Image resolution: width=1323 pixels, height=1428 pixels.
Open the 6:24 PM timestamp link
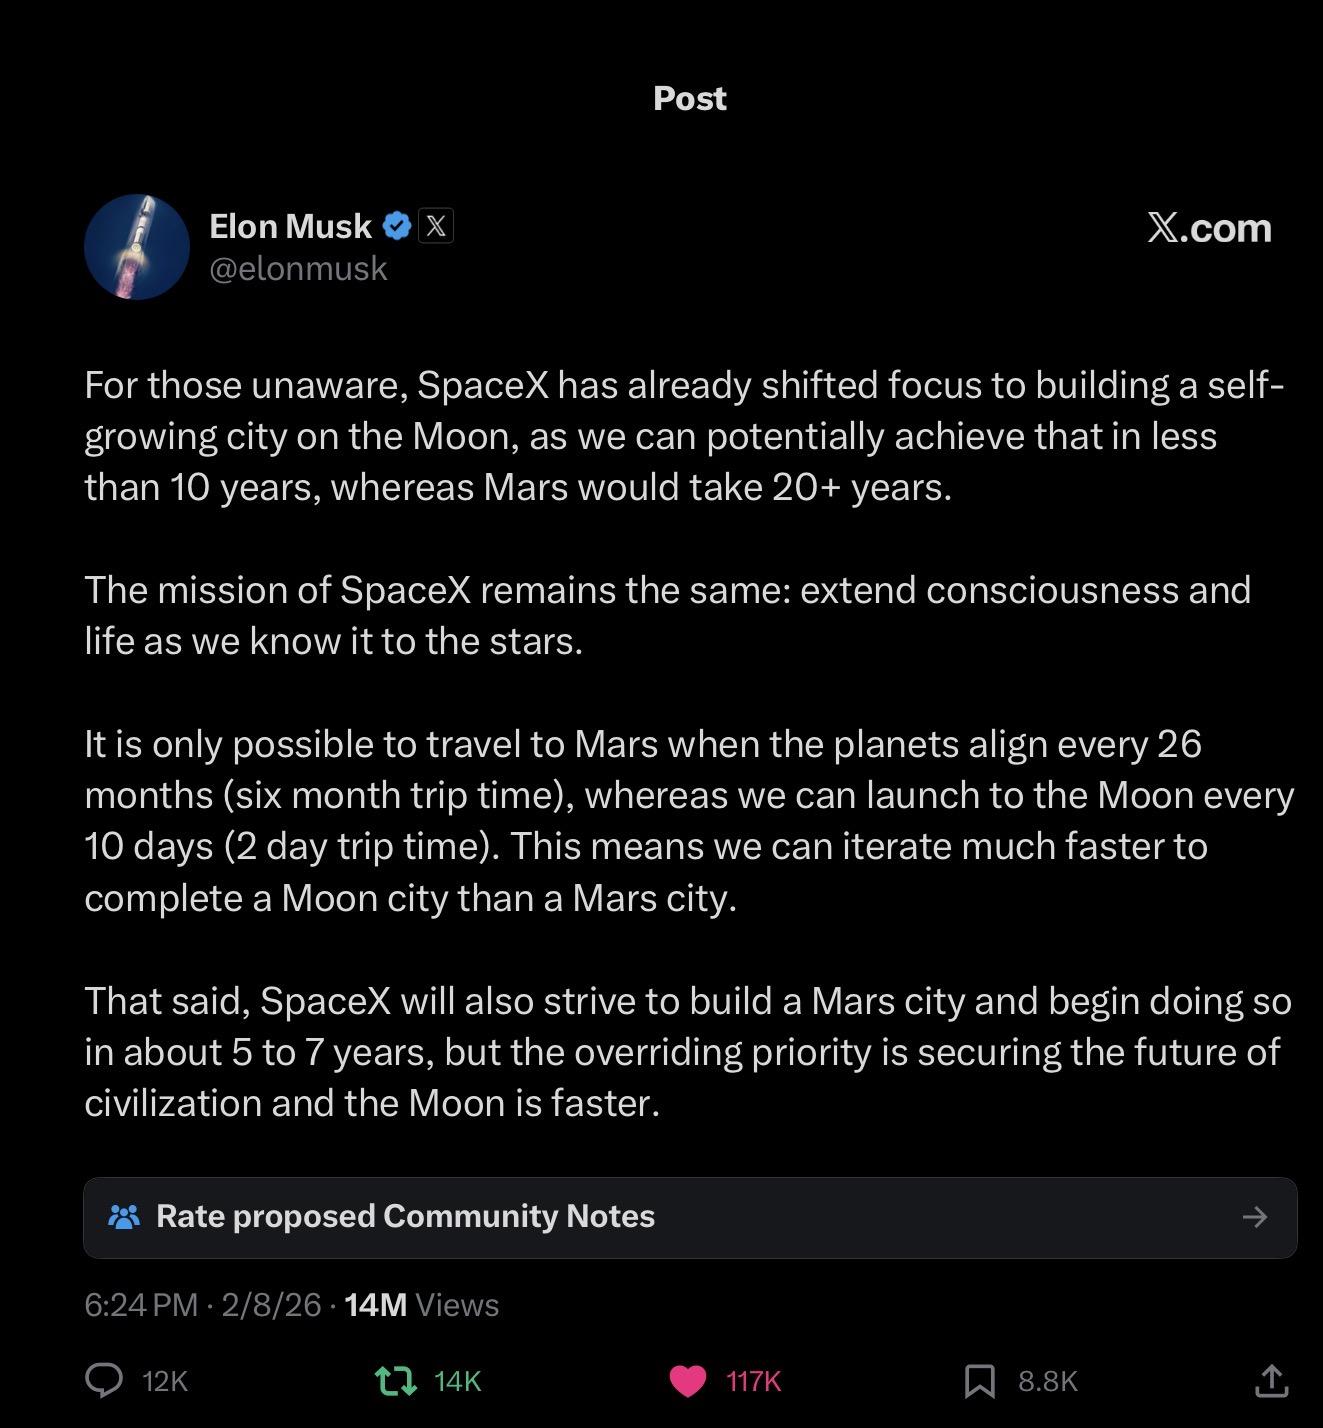click(141, 1305)
